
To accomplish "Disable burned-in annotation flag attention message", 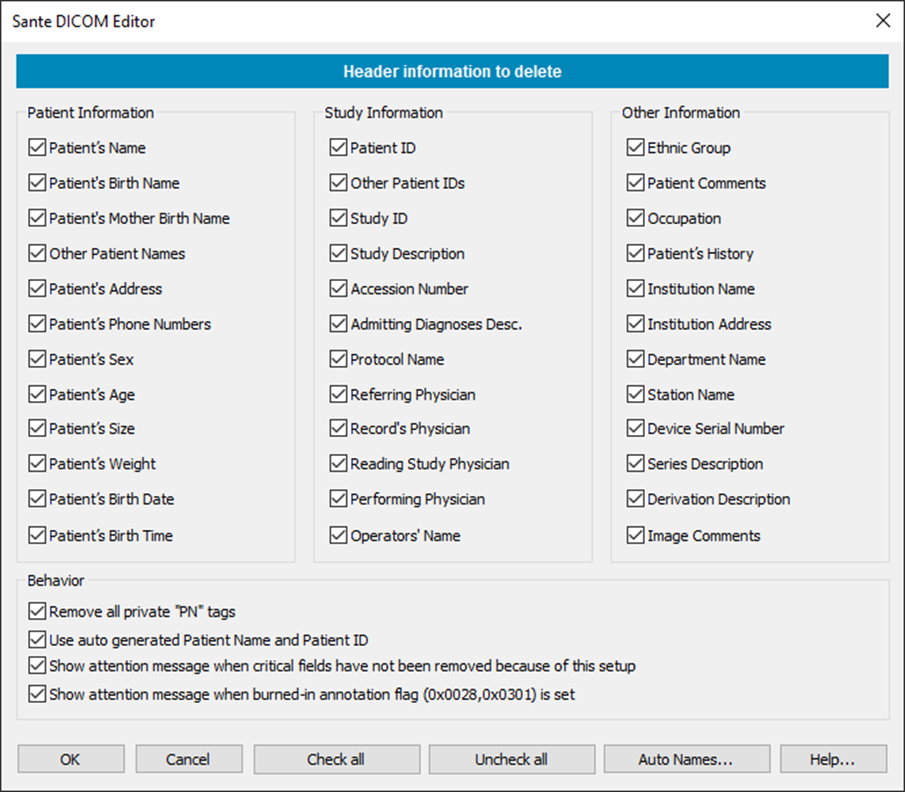I will pyautogui.click(x=38, y=694).
